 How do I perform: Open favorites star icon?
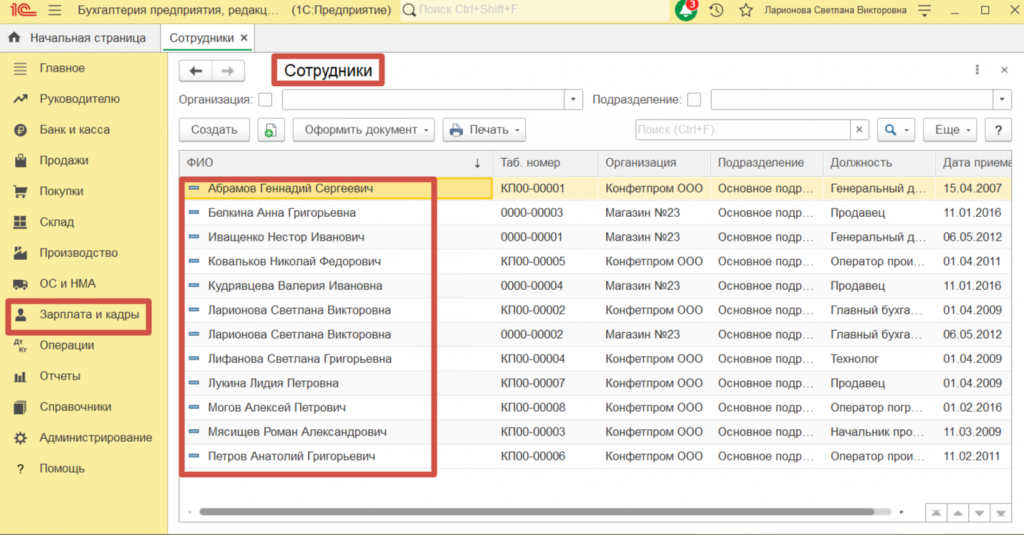(x=746, y=10)
